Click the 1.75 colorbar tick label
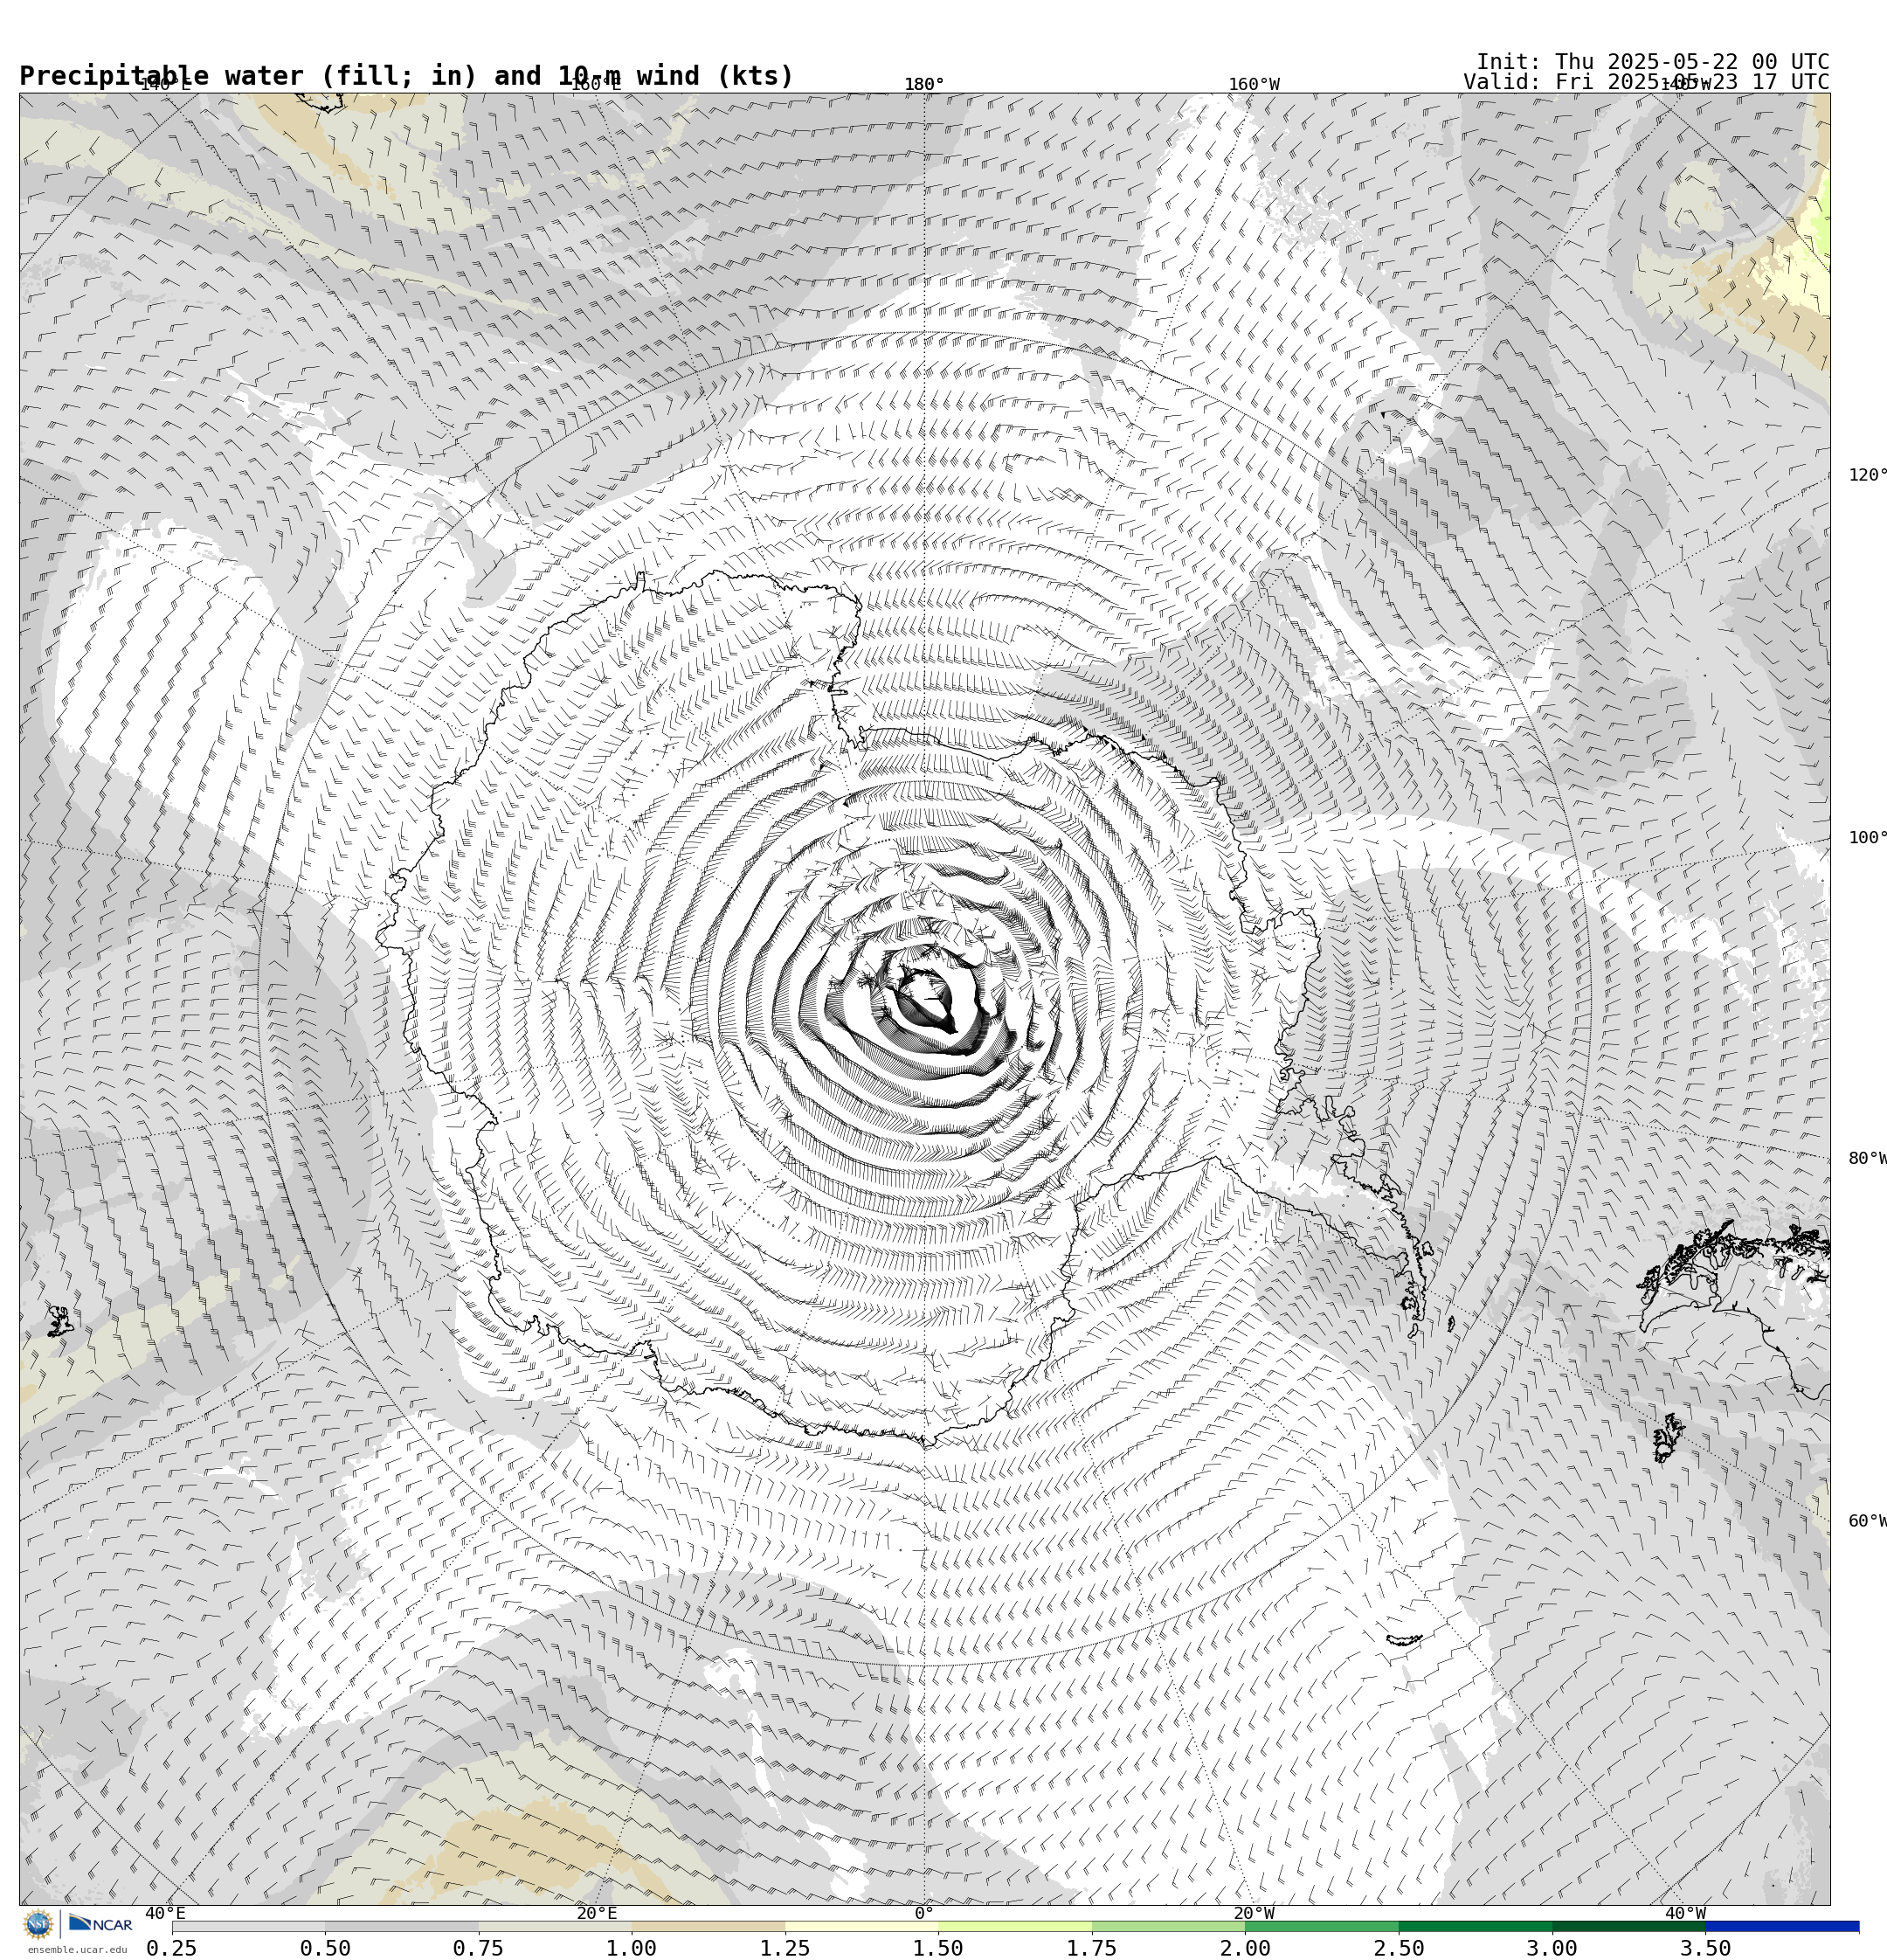 click(x=1092, y=1948)
